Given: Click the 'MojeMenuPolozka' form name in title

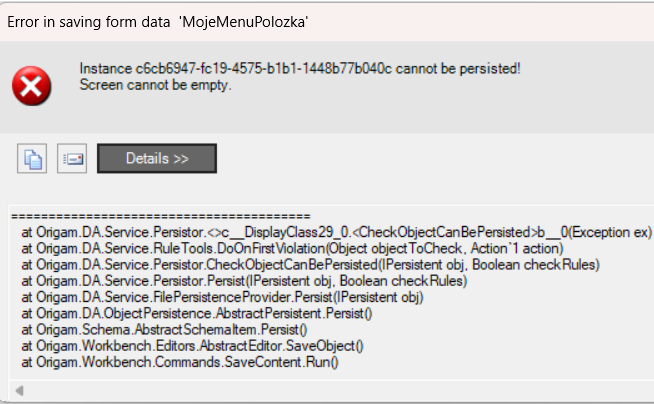Looking at the screenshot, I should [x=244, y=22].
